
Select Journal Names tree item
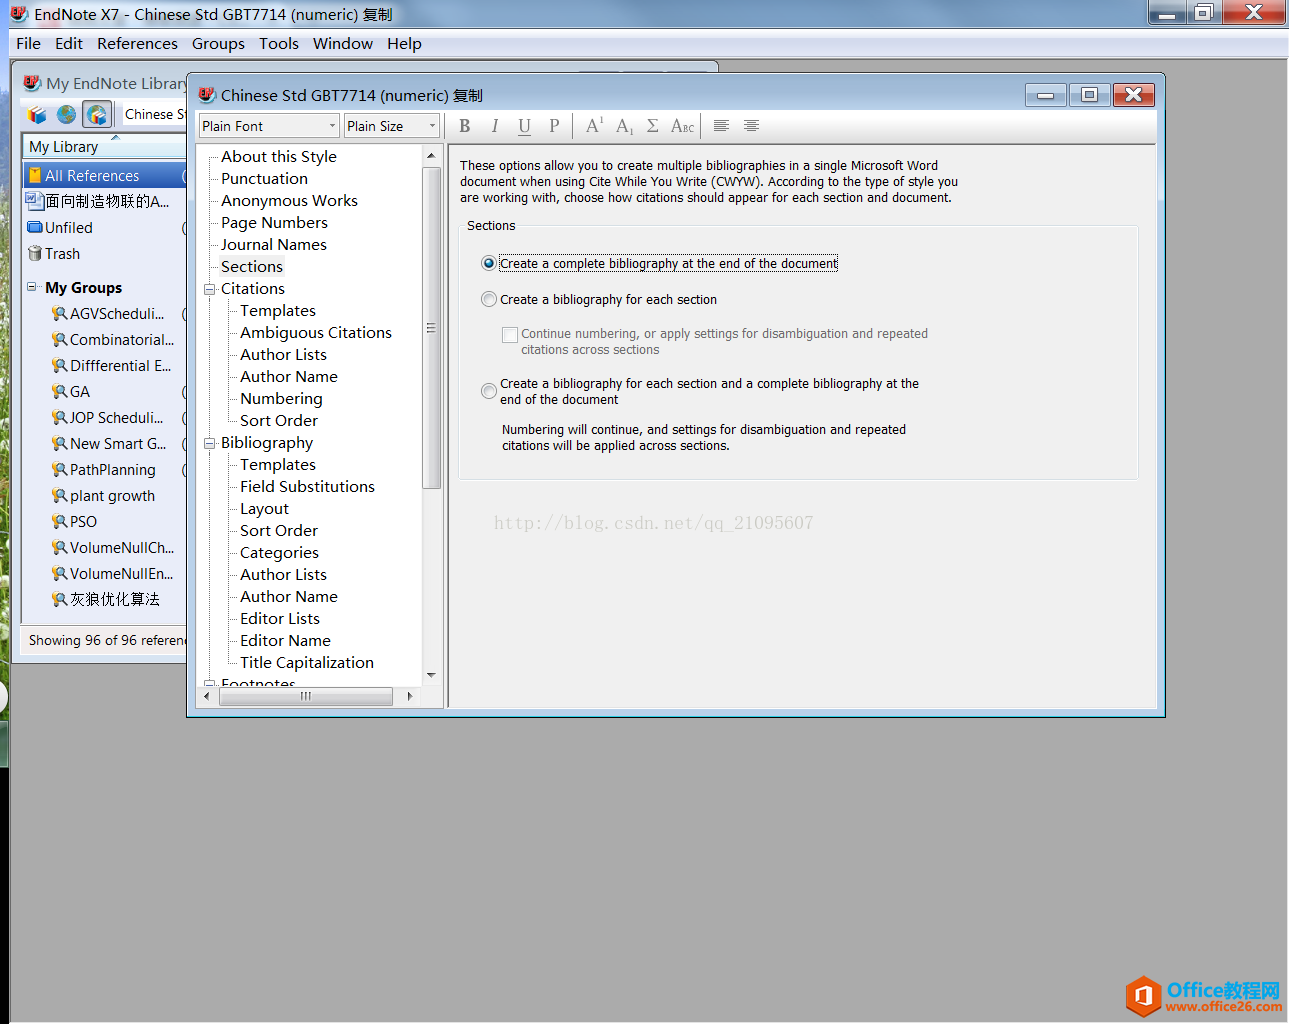[x=274, y=245]
